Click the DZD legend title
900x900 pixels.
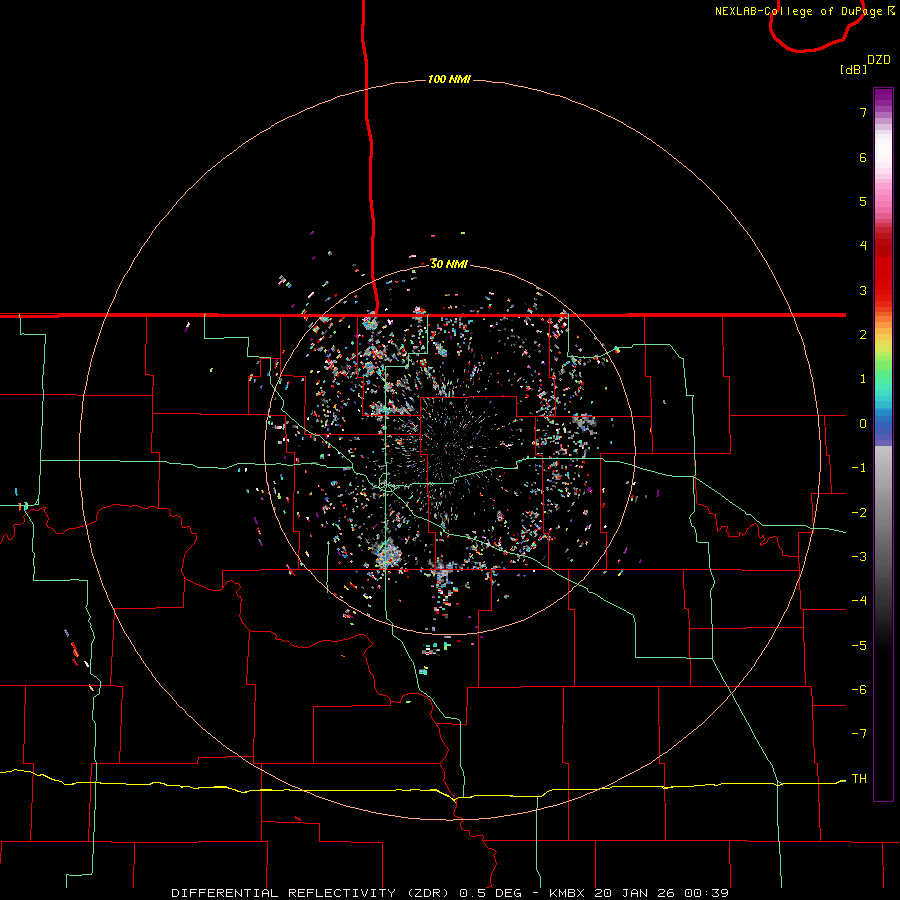[x=879, y=60]
